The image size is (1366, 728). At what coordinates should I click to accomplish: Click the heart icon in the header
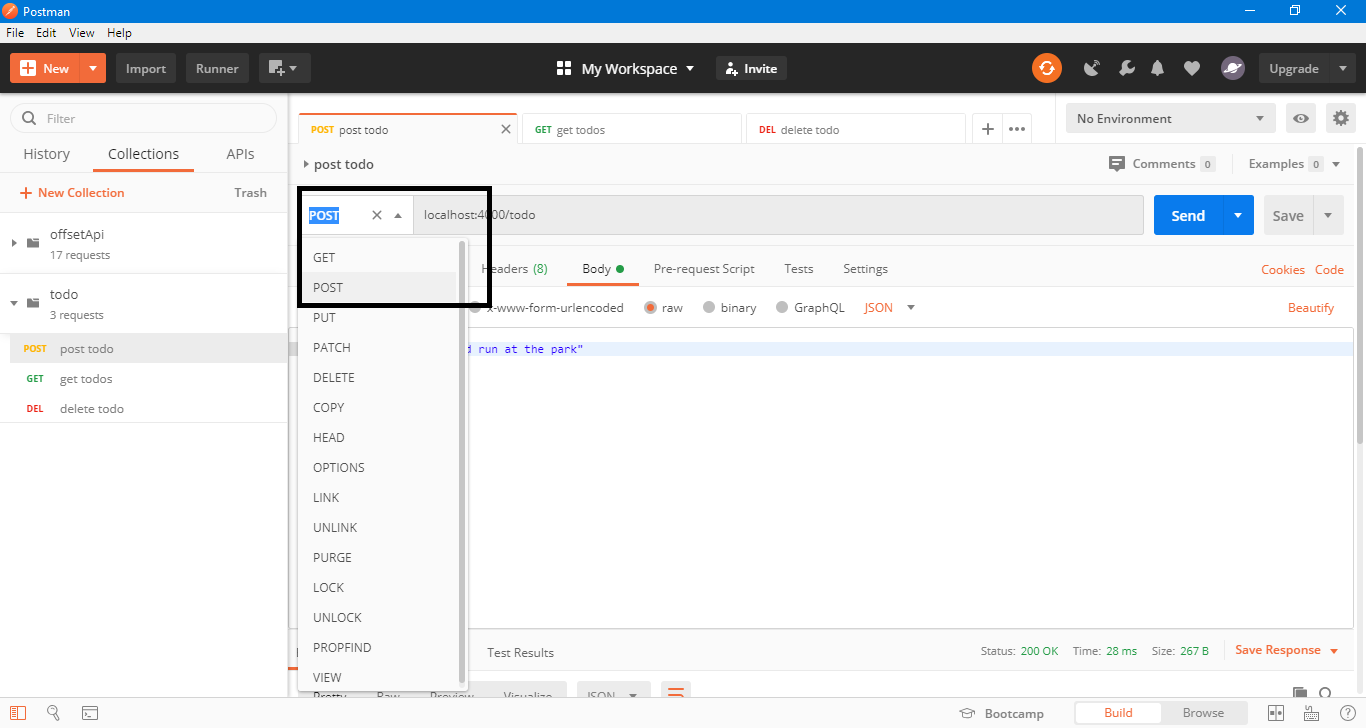click(1191, 68)
